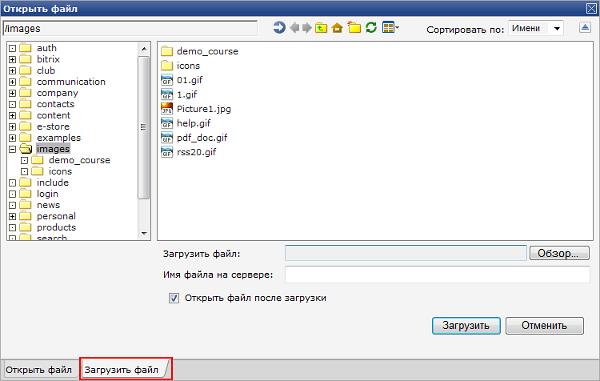This screenshot has height=381, width=600.
Task: Switch to Загрузить файл tab
Action: 126,370
